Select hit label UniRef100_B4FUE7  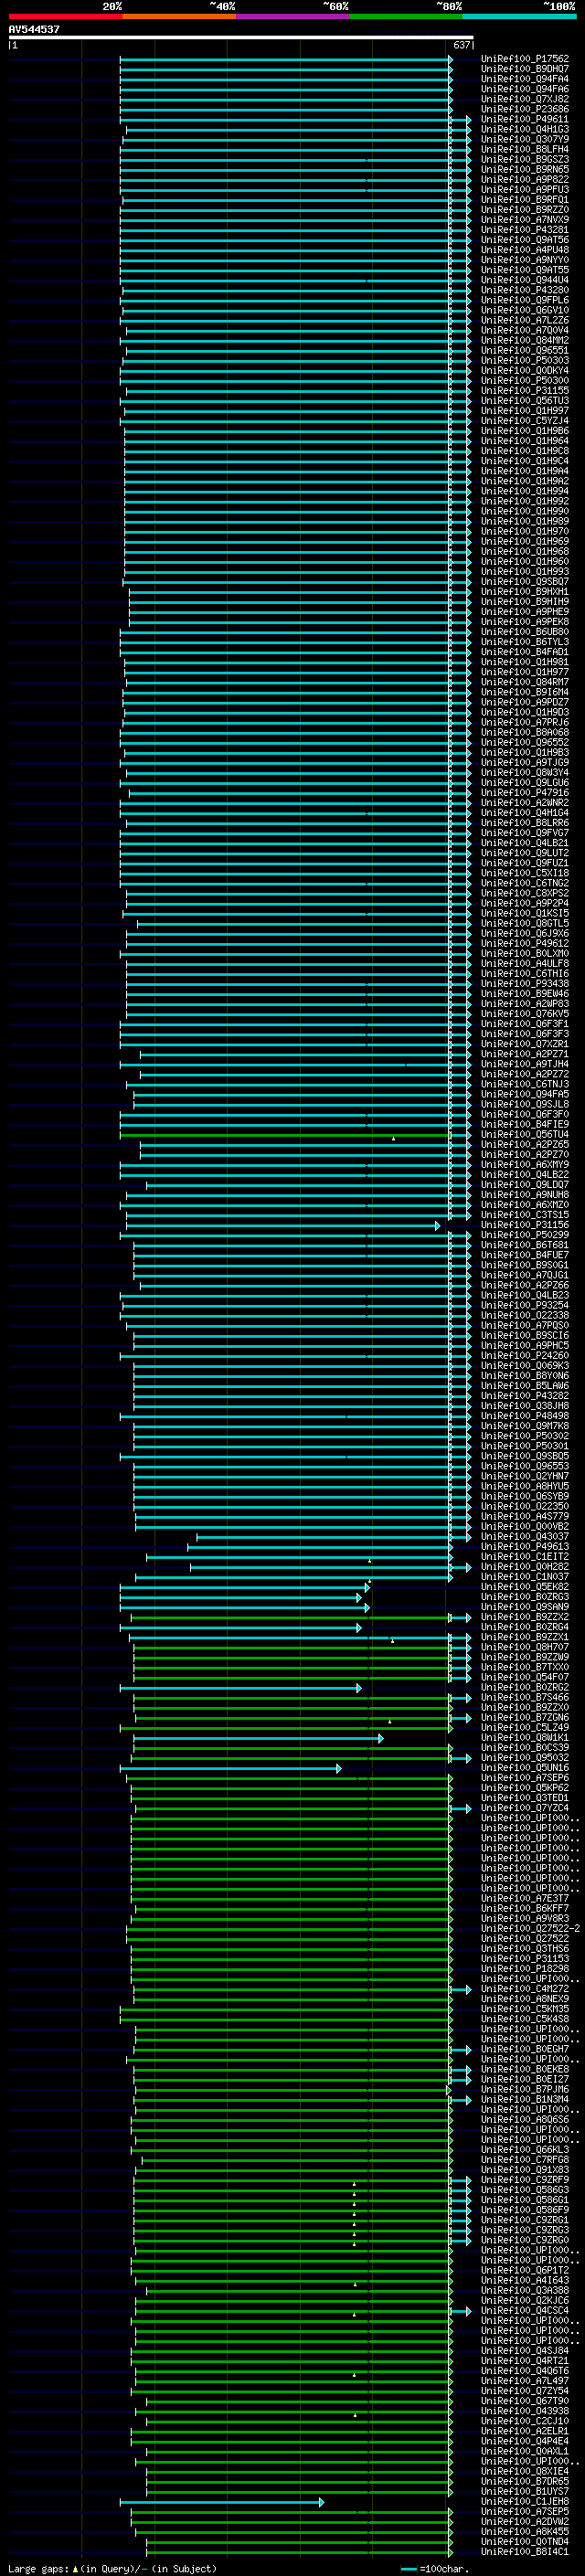524,1255
